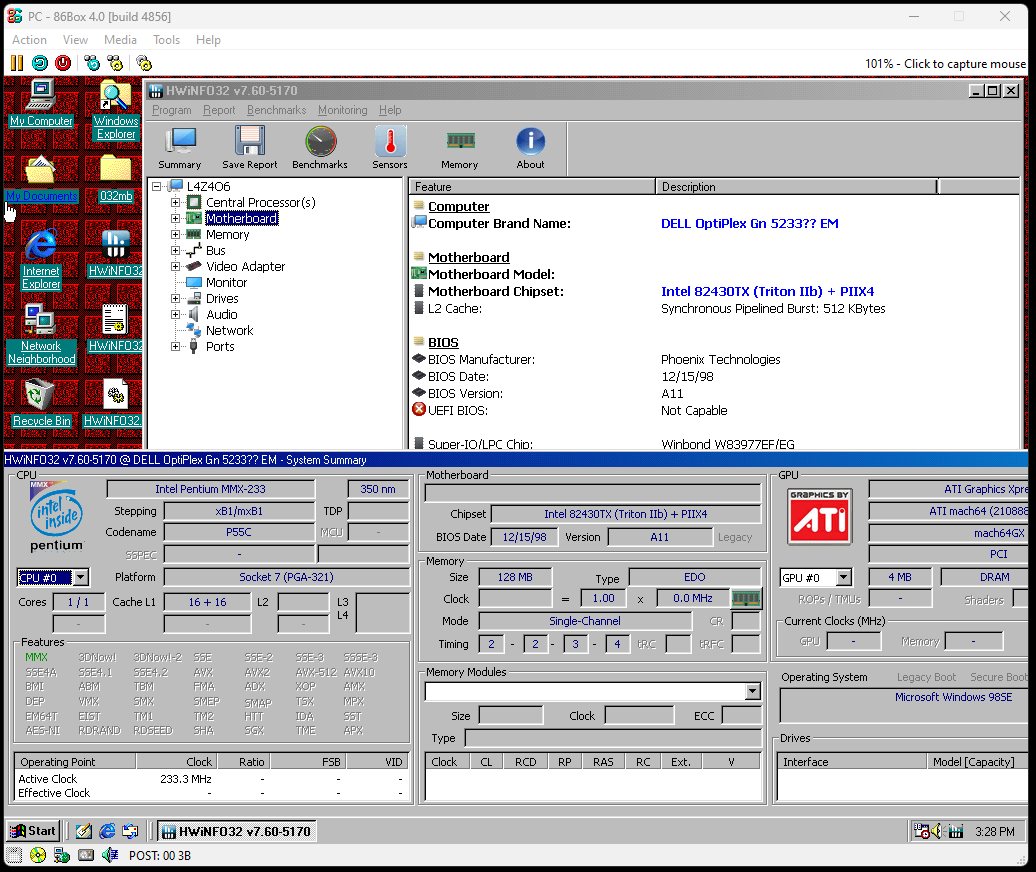Expand the Motherboard tree node
This screenshot has height=872, width=1036.
[175, 218]
